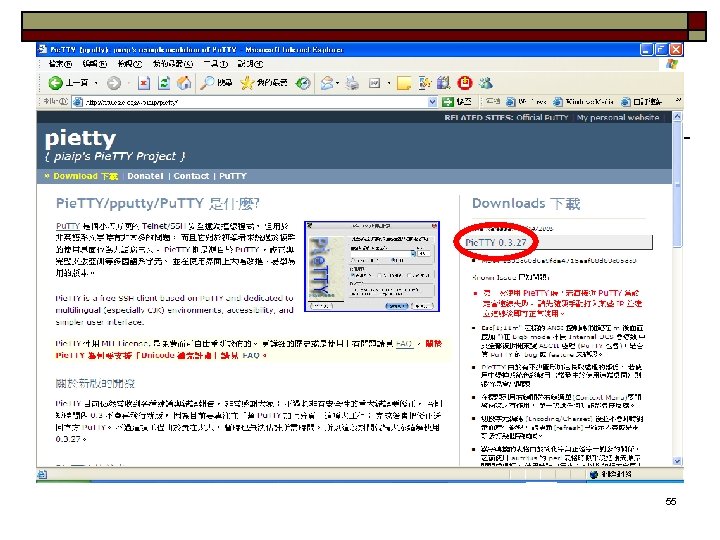Click the 移至 Go button

point(457,102)
